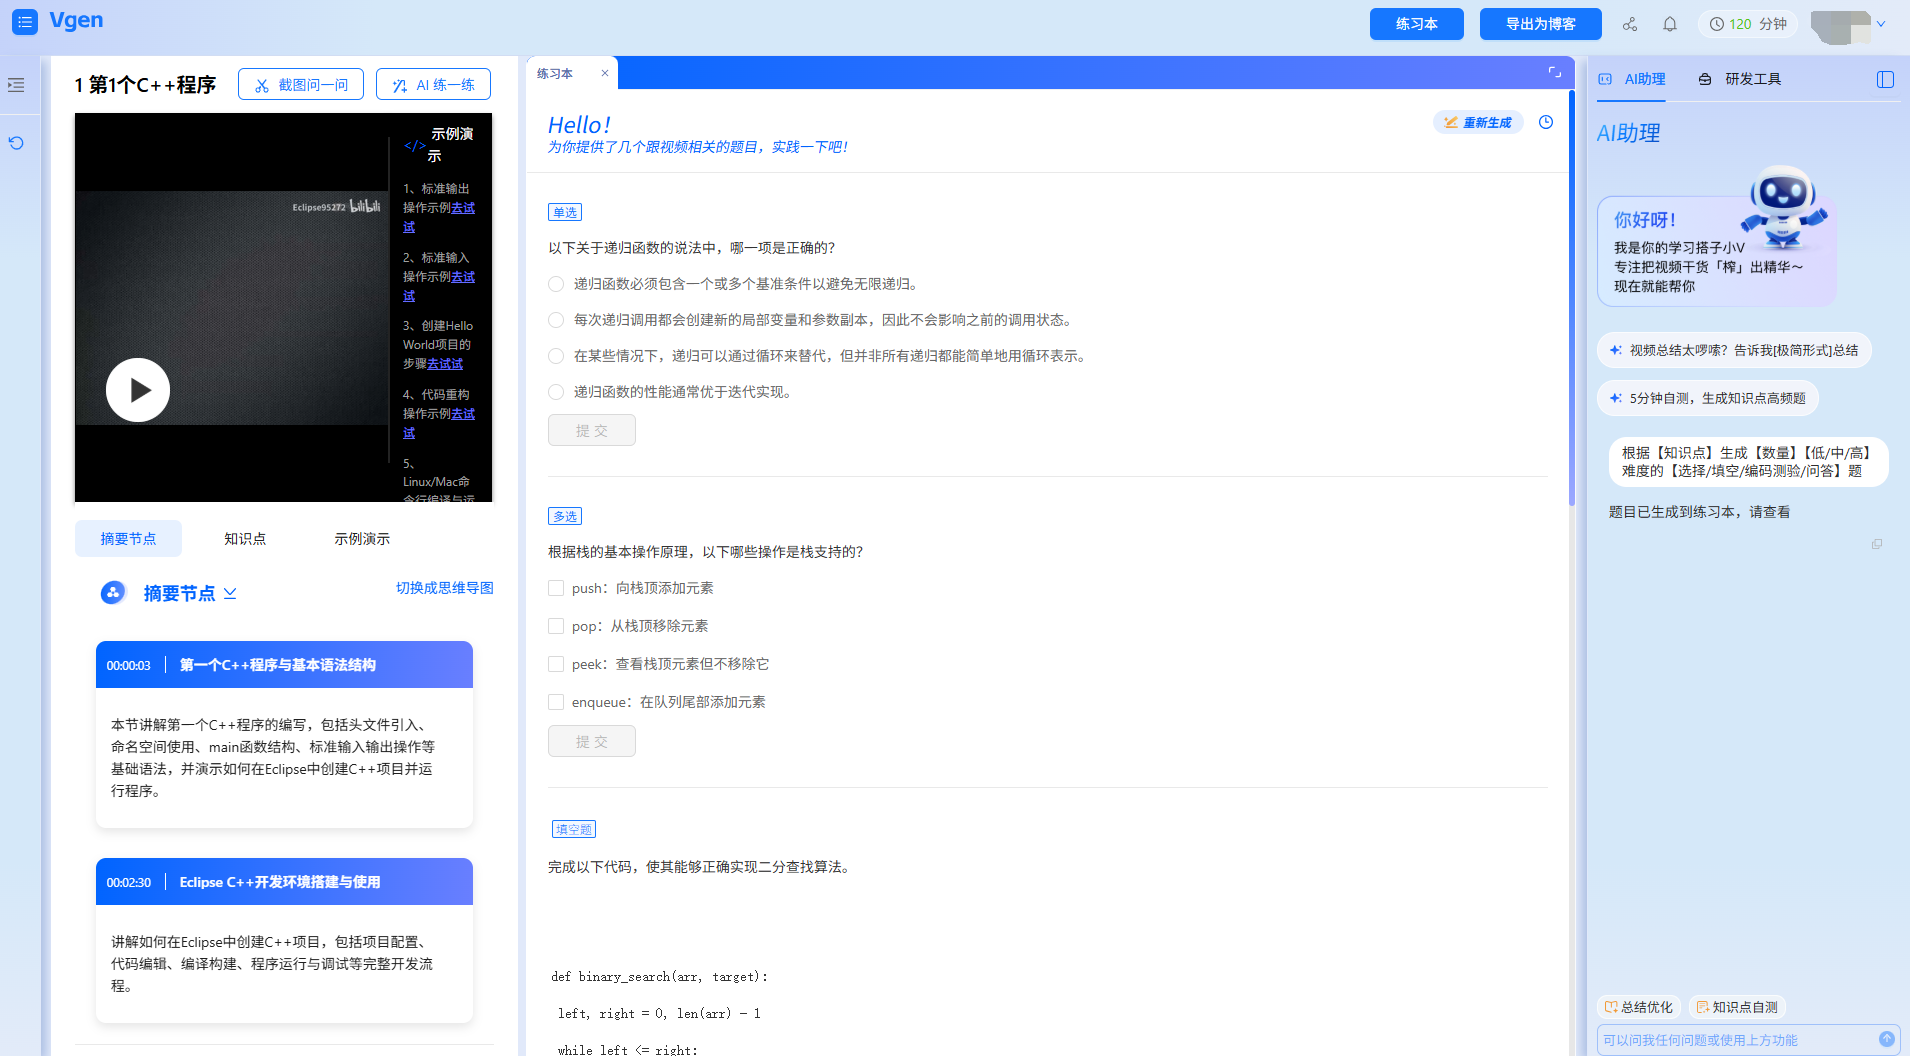This screenshot has width=1910, height=1056.
Task: Click 5分钟自测 suggestion chip
Action: (x=1708, y=398)
